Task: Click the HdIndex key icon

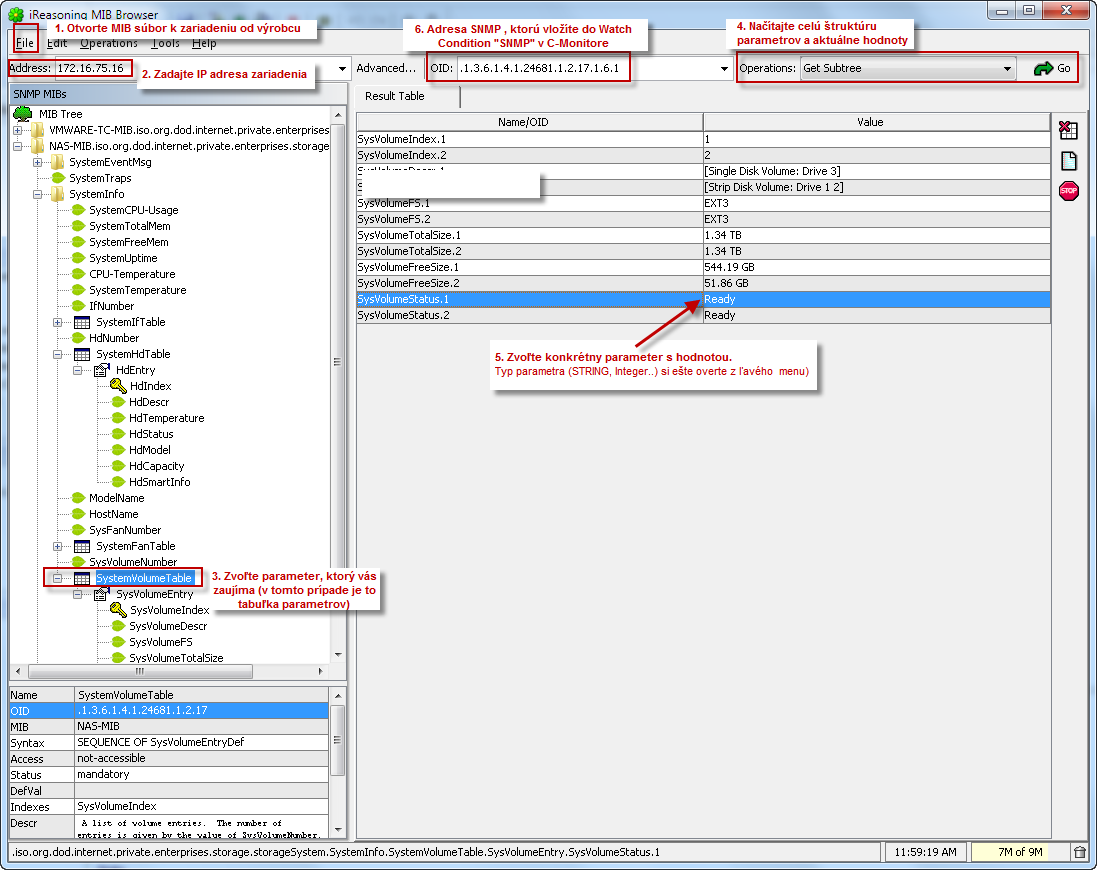Action: (x=118, y=385)
